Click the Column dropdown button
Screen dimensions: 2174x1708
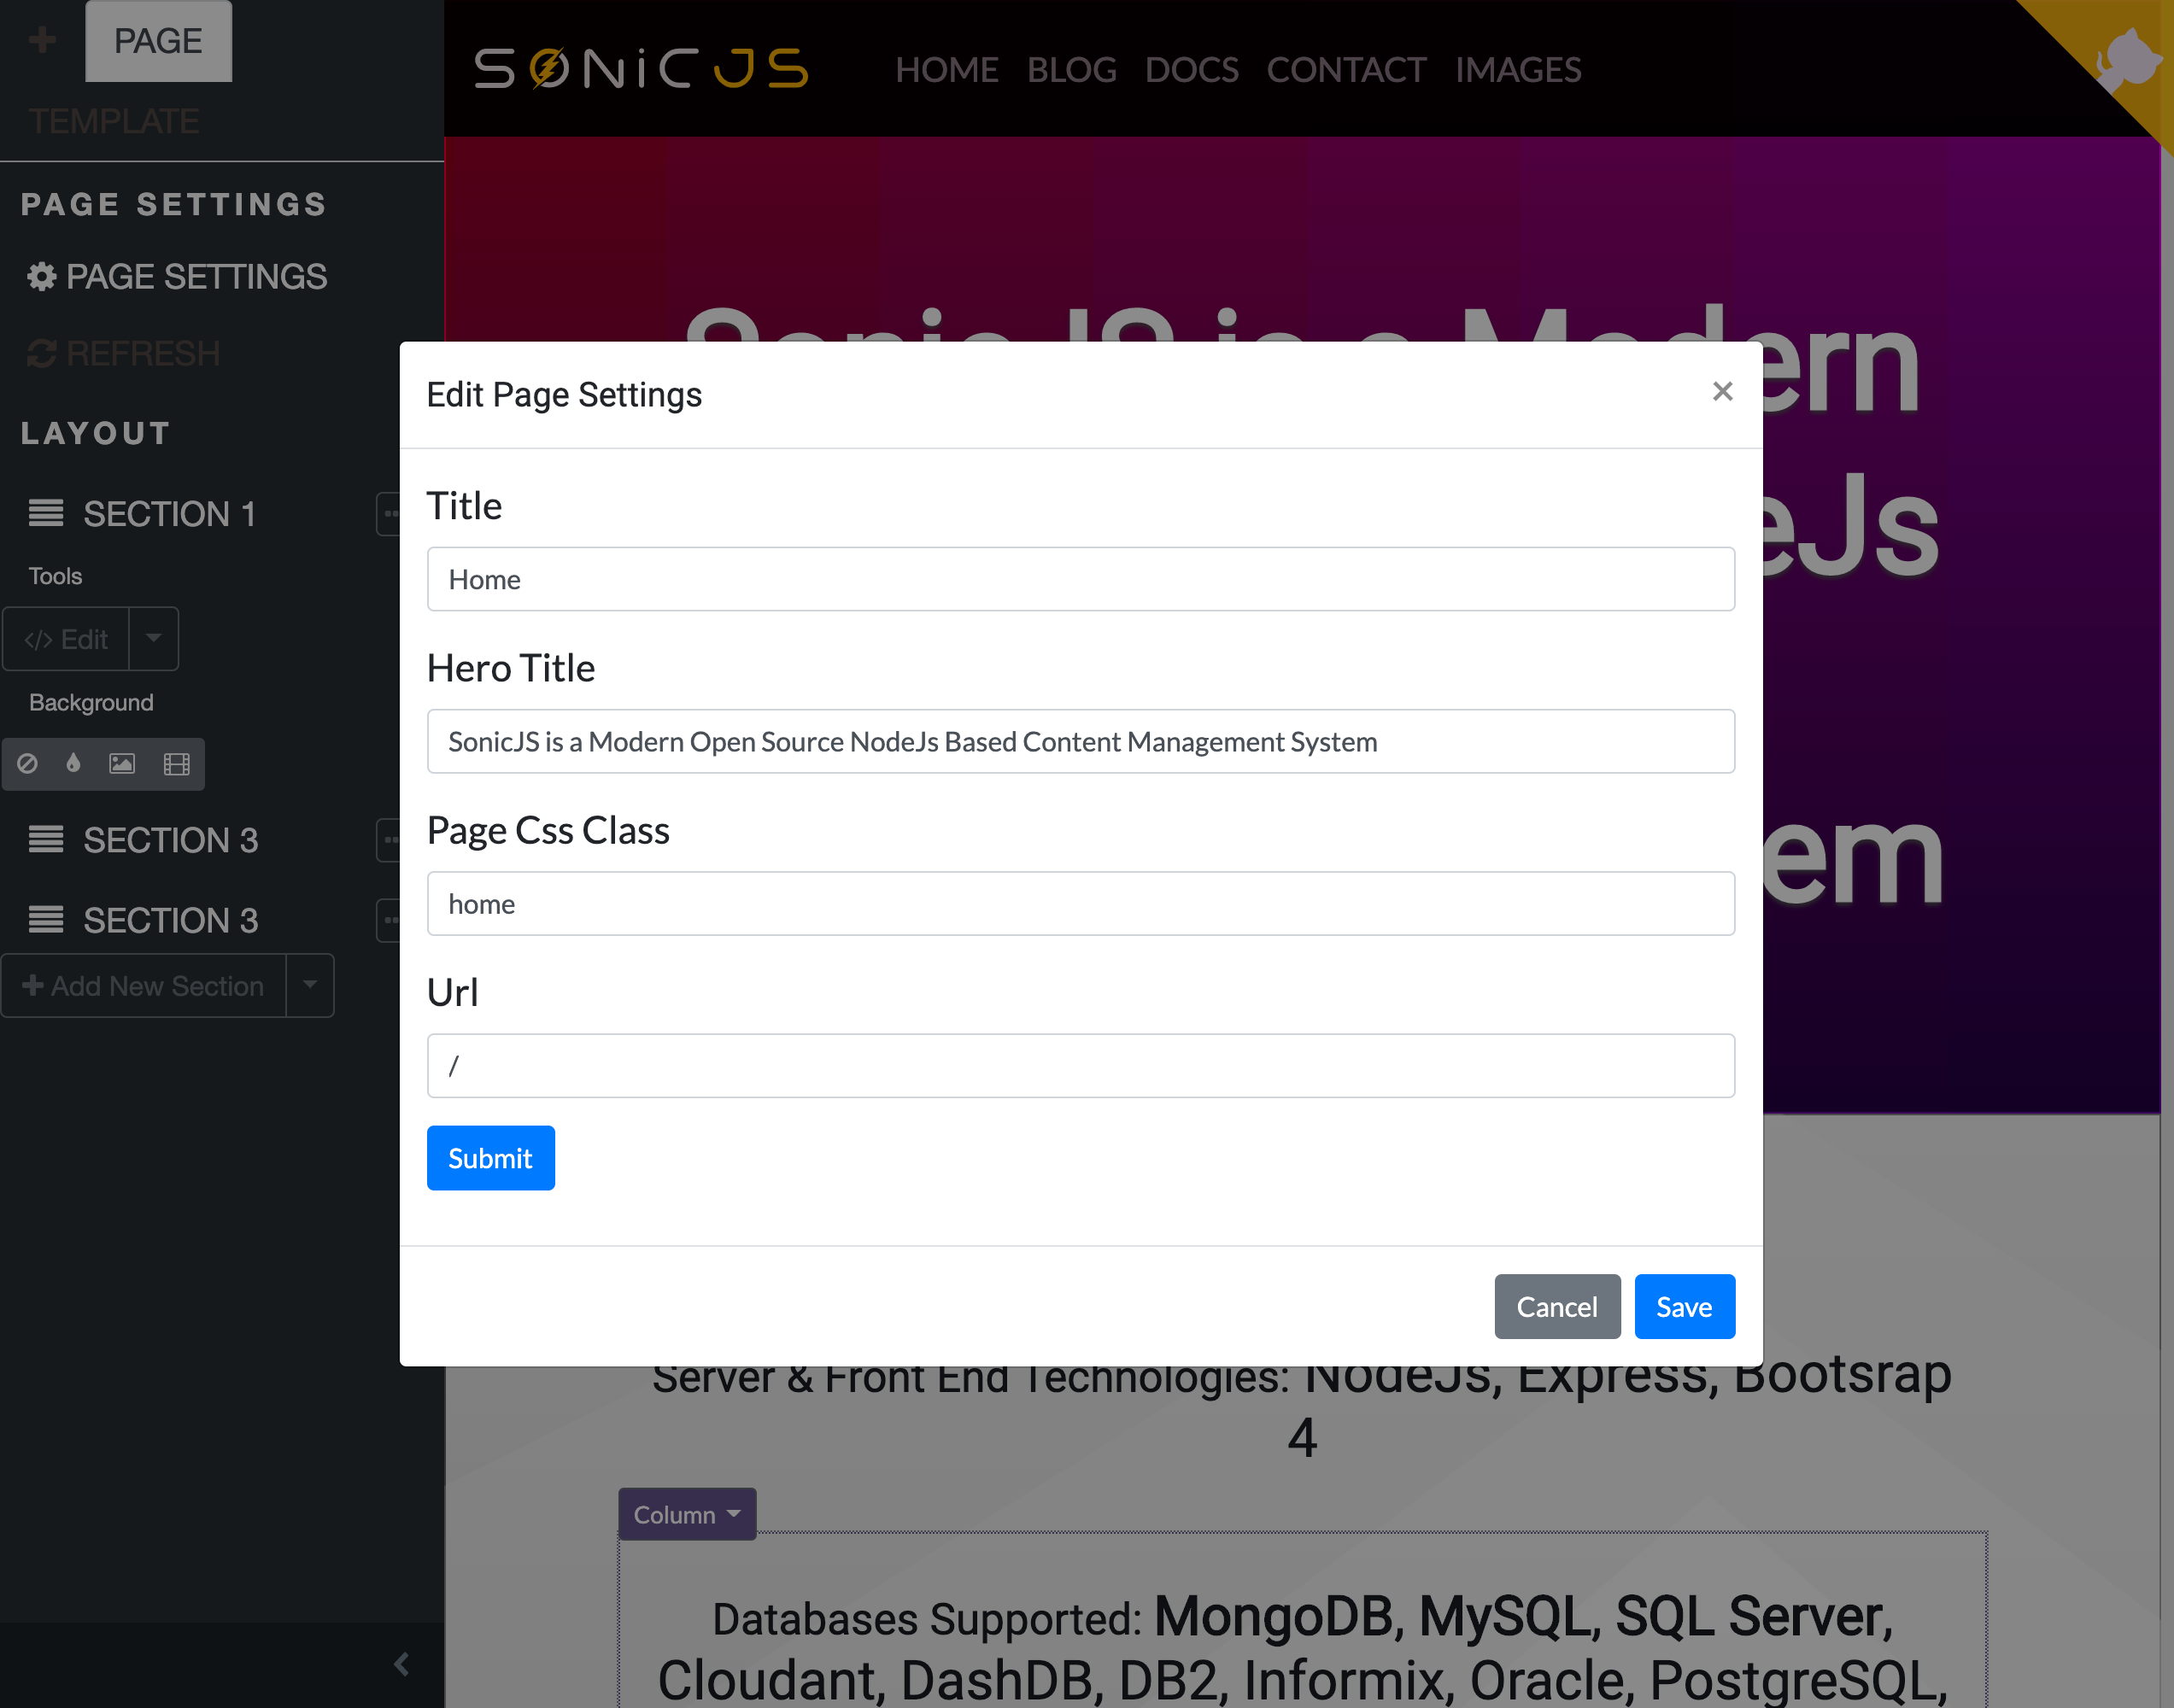687,1514
